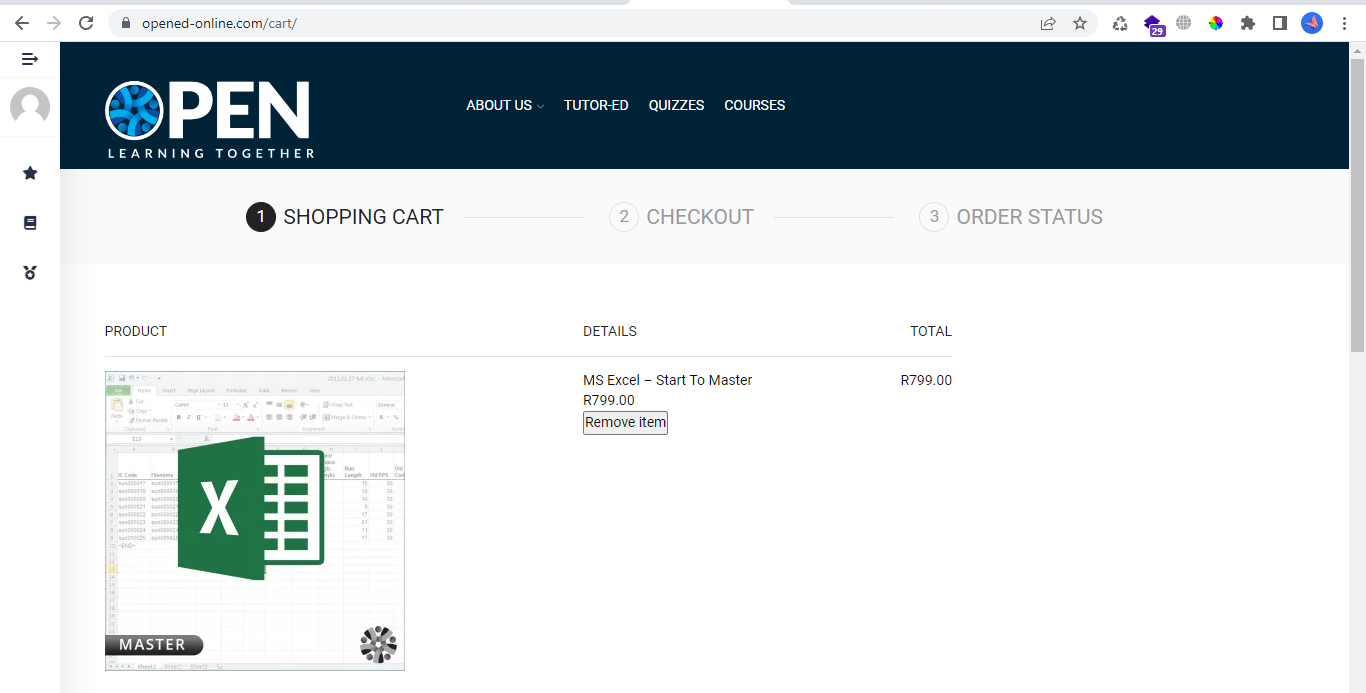
Task: Click the DETAILS column header
Action: point(610,331)
